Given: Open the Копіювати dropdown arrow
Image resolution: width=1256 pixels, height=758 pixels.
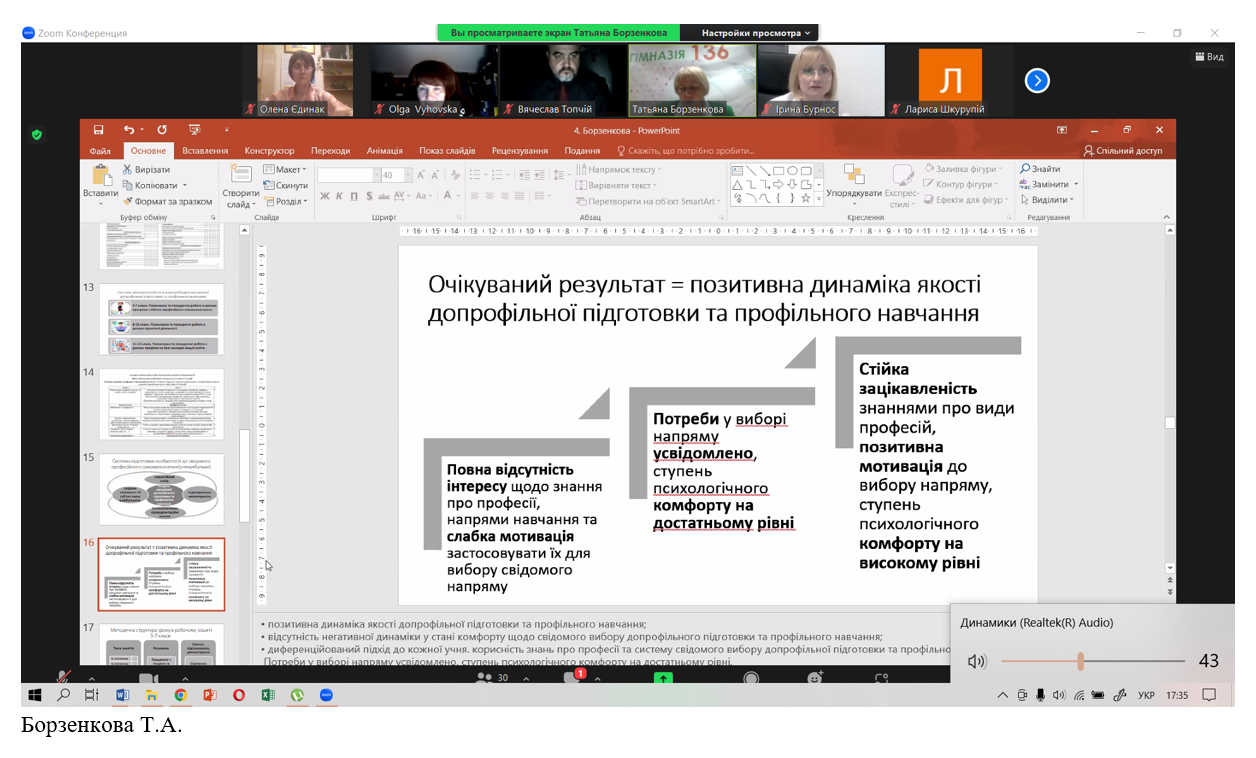Looking at the screenshot, I should 185,186.
